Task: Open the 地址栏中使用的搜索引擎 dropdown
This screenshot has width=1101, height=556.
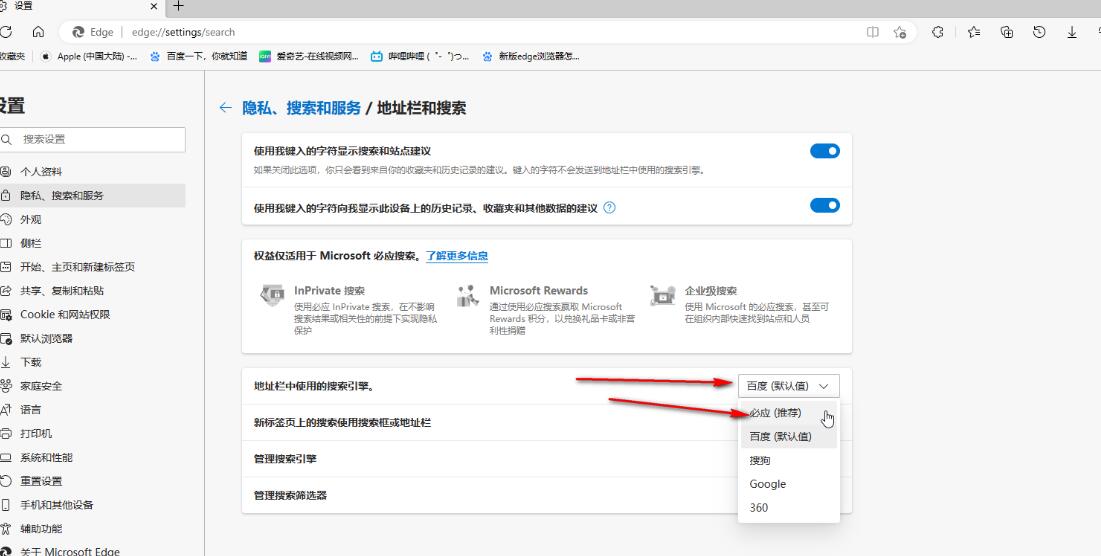Action: [x=789, y=385]
